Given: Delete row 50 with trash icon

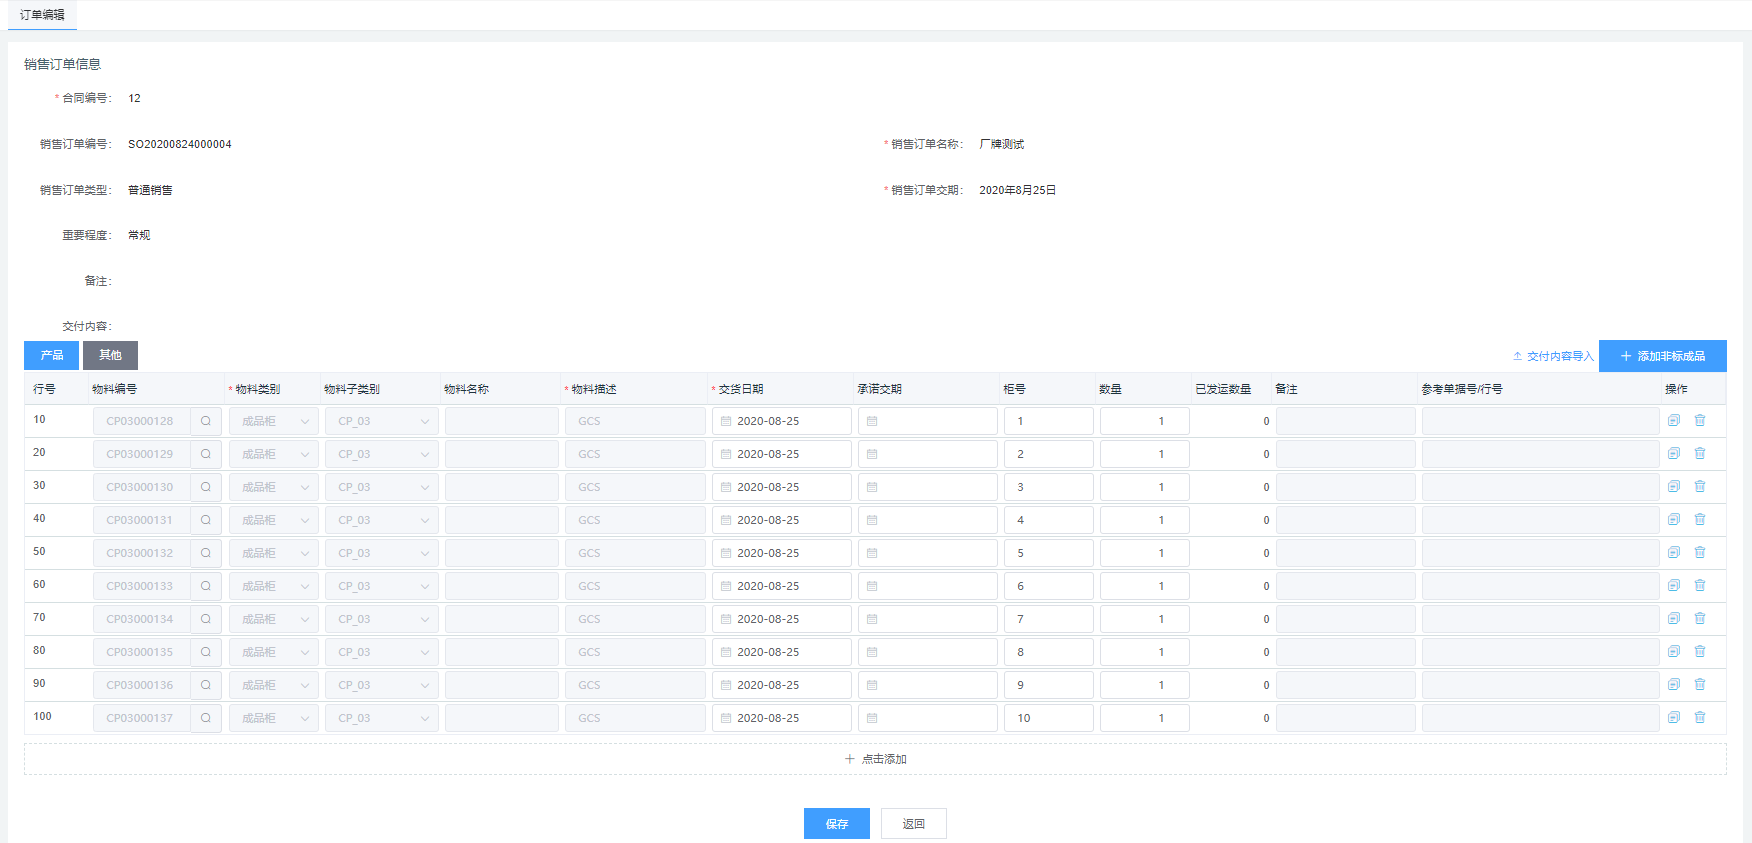Looking at the screenshot, I should click(1700, 553).
